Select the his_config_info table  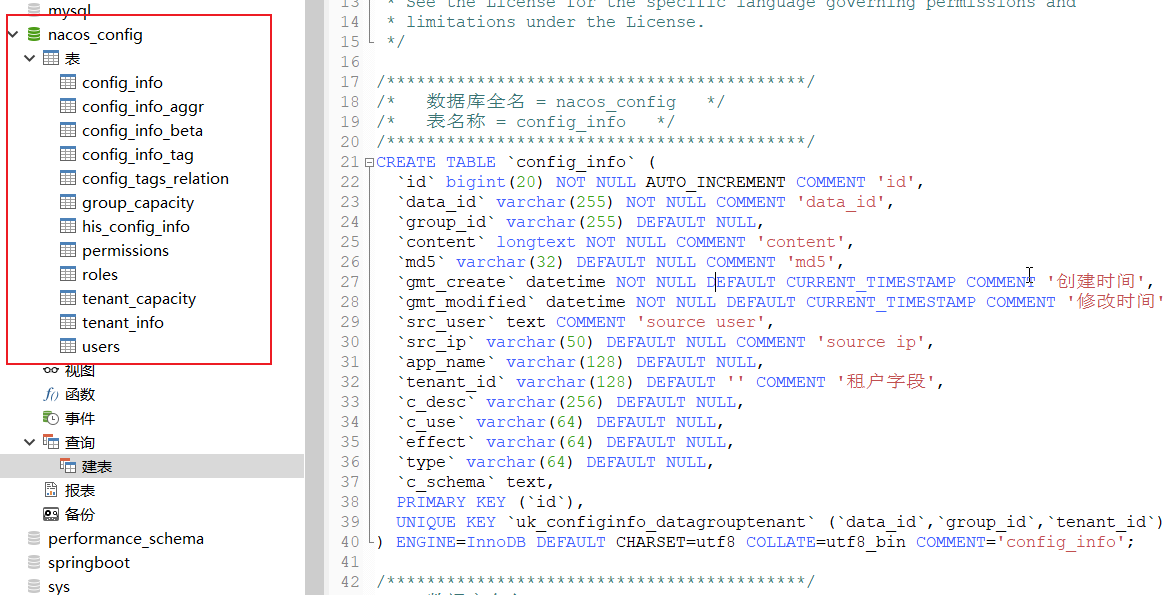tap(136, 227)
